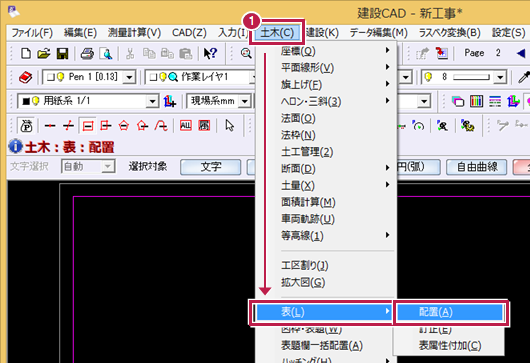Open the 現場系mm unit dropdown
Image resolution: width=530 pixels, height=363 pixels.
click(x=245, y=101)
